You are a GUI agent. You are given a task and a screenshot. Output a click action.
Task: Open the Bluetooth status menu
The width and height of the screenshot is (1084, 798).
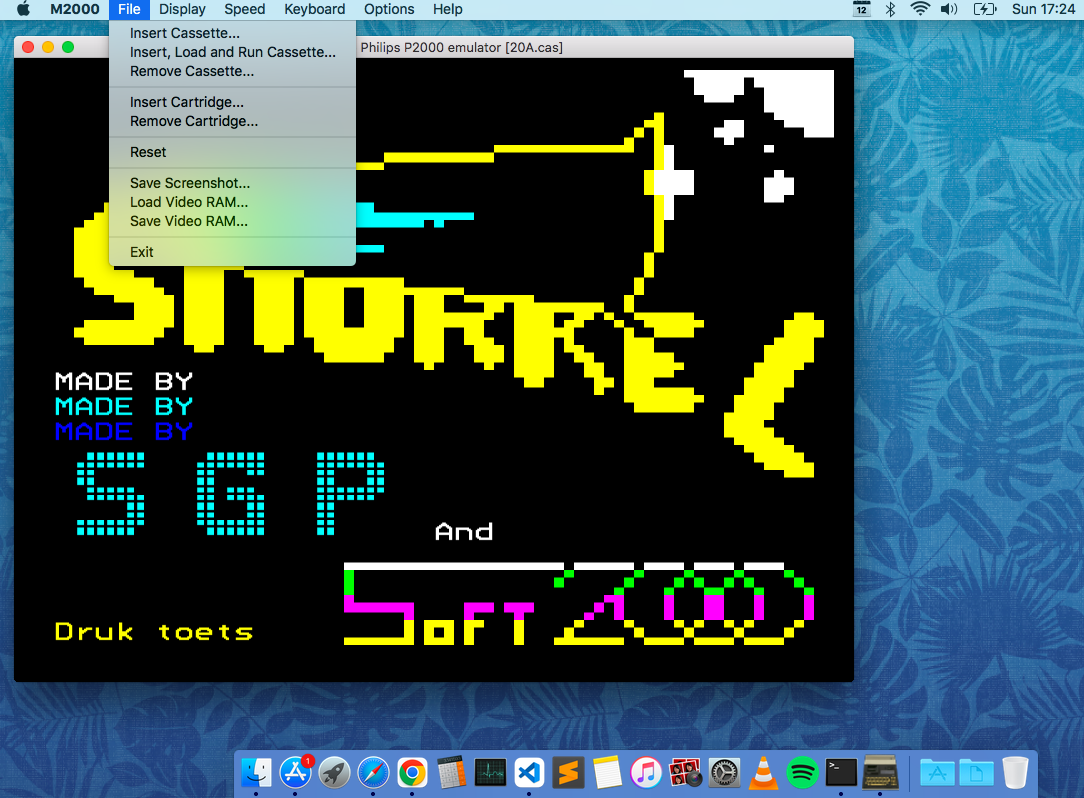[890, 9]
